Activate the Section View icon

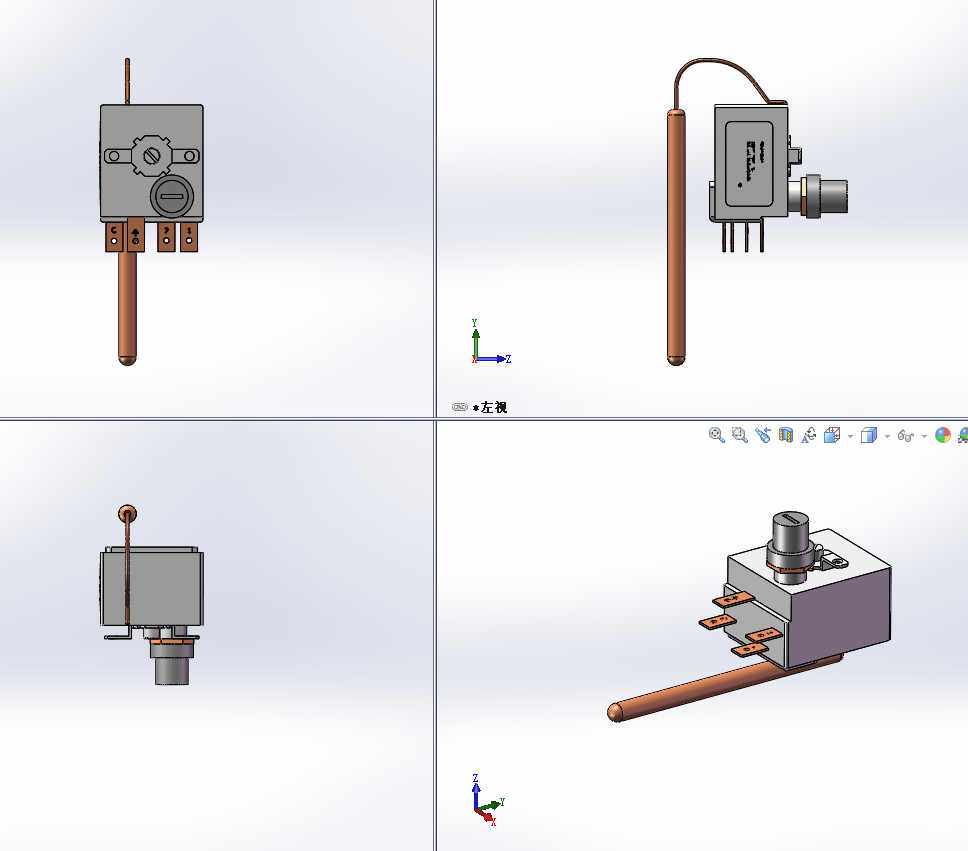(785, 435)
